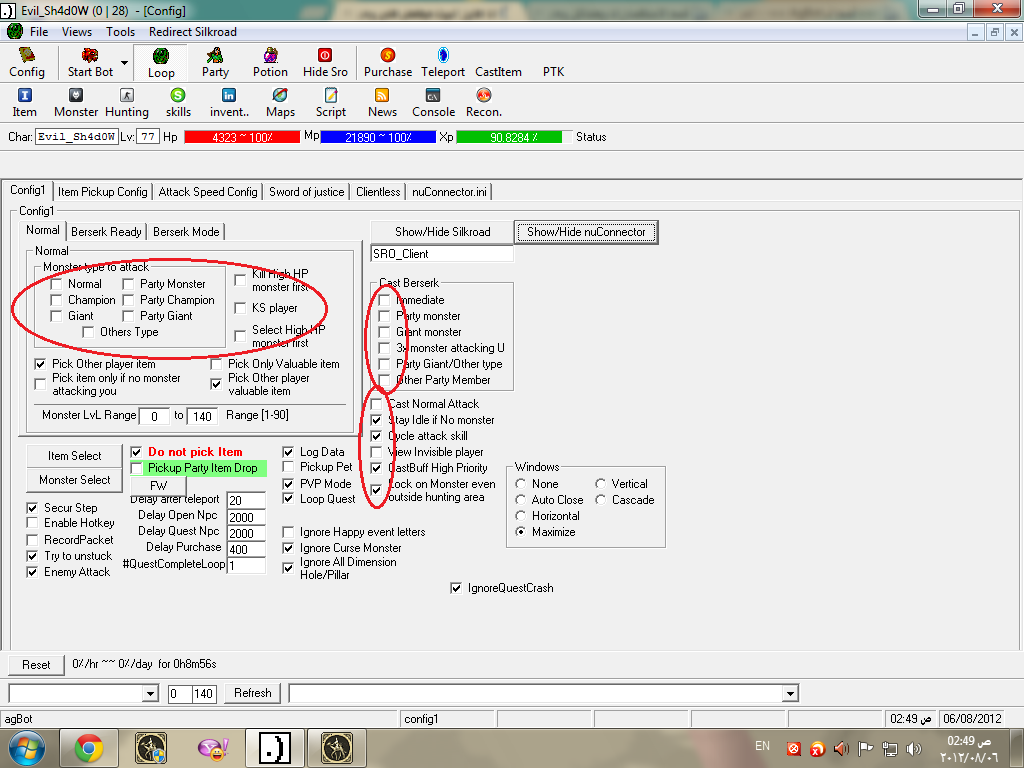Enable the KS player checkbox
The height and width of the screenshot is (768, 1024).
(240, 308)
